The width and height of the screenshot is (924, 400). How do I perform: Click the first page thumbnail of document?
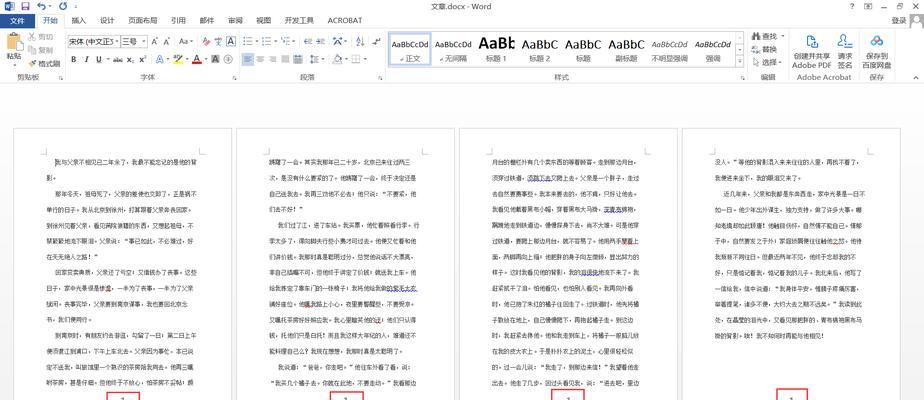tap(123, 264)
